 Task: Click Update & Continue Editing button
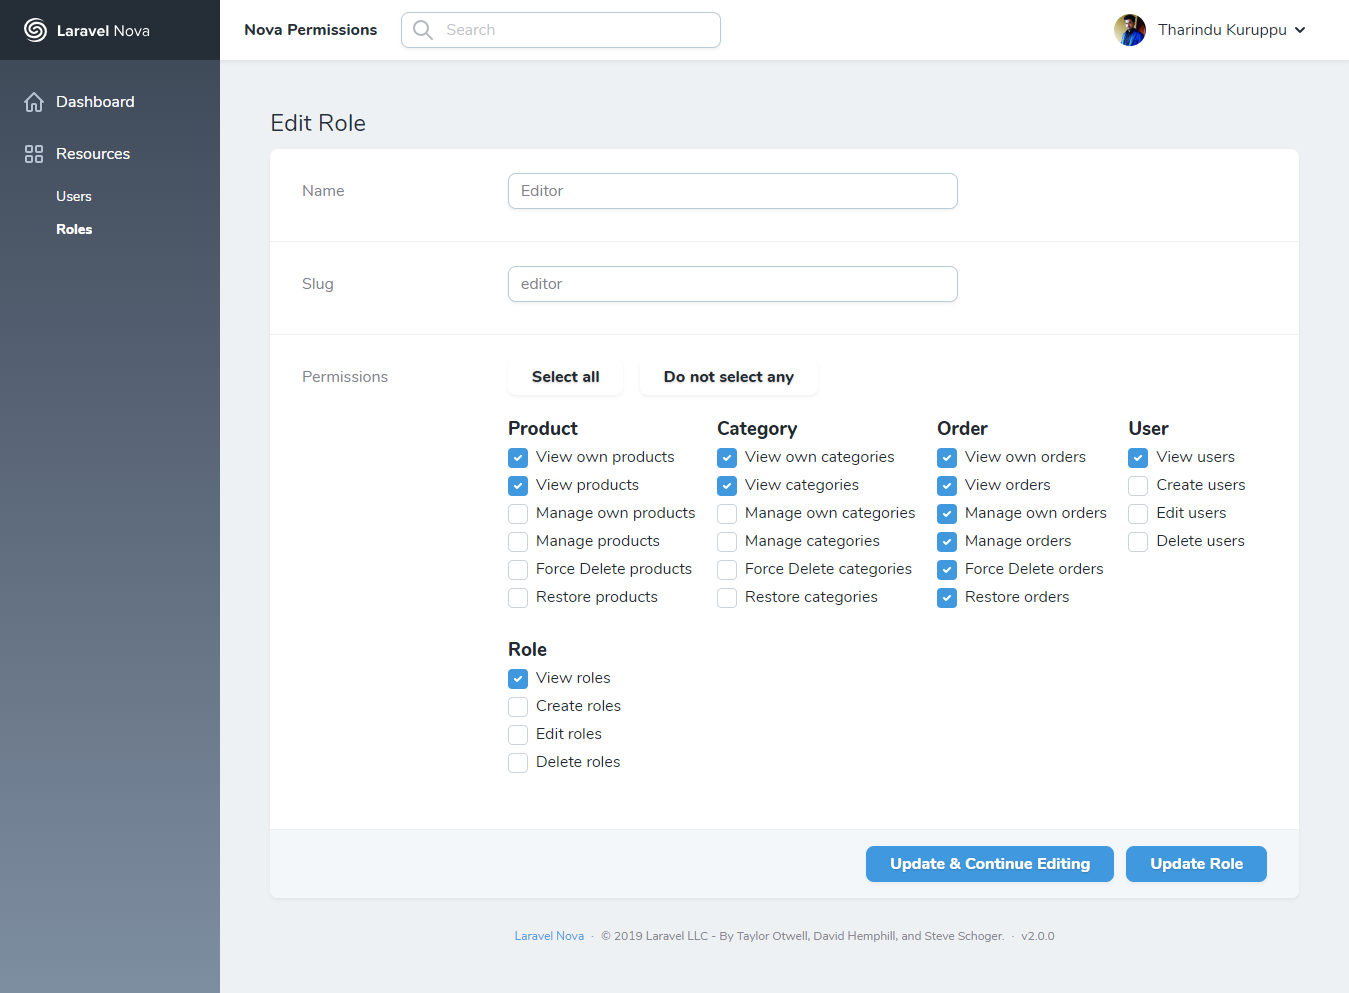[x=989, y=864]
